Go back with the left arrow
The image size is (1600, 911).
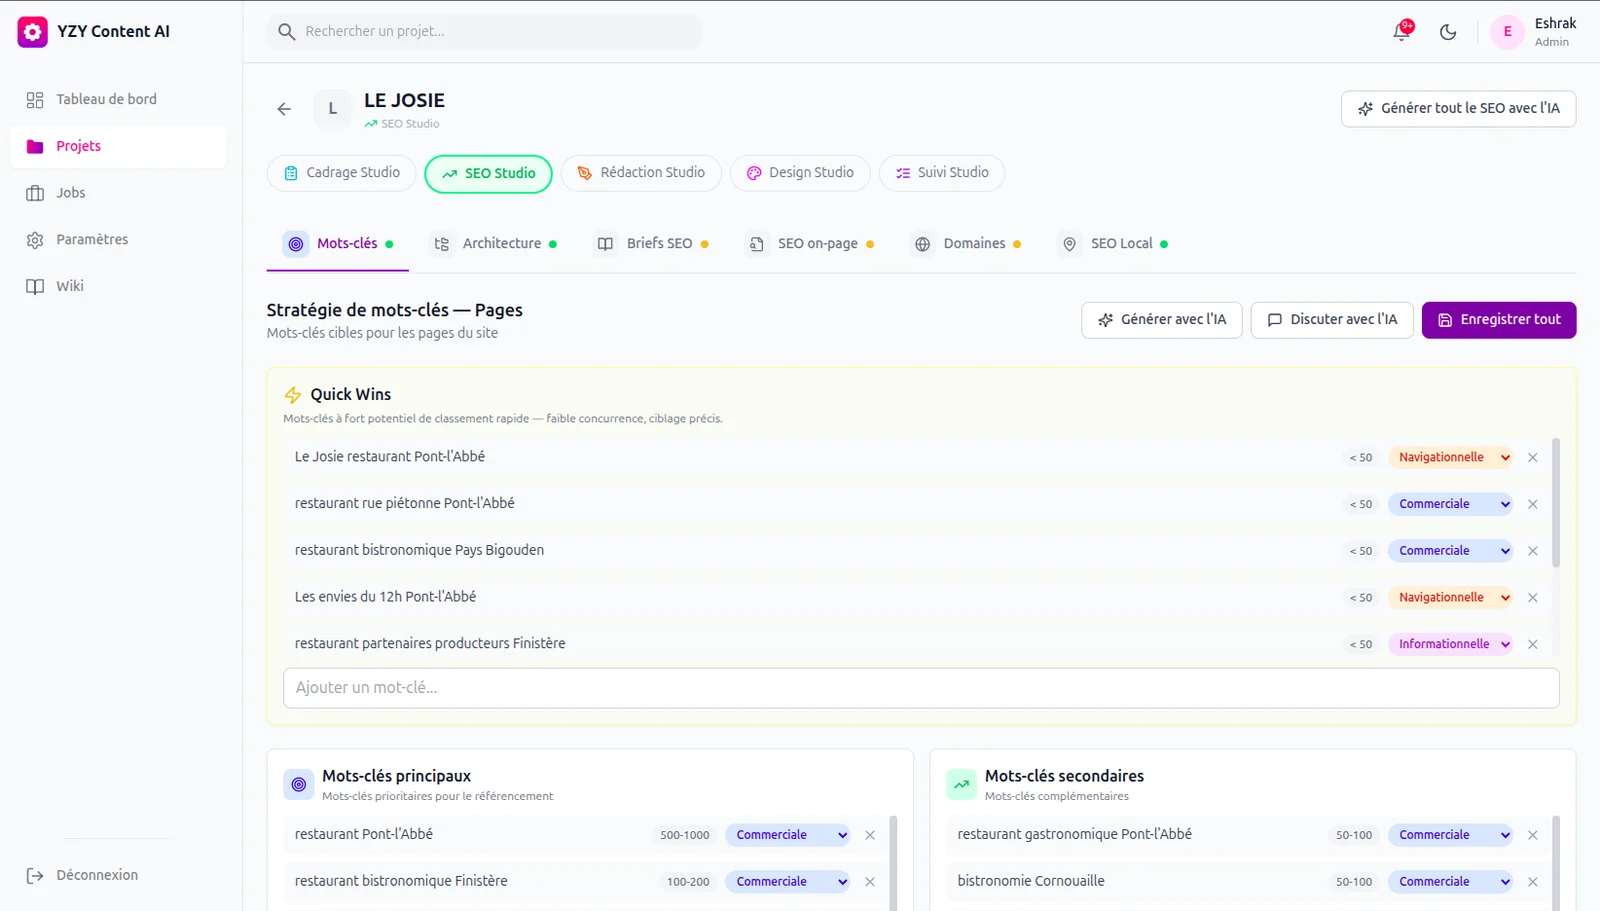pyautogui.click(x=284, y=109)
